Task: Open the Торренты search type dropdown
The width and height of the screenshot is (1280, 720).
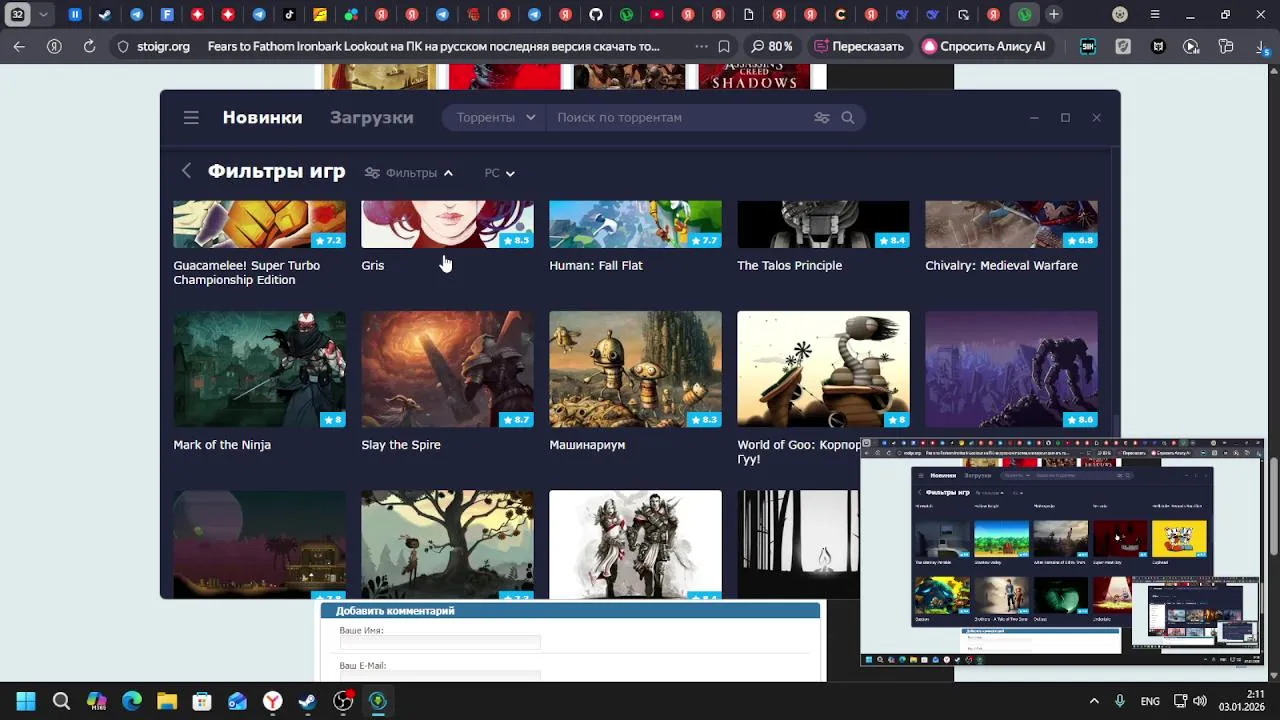Action: (495, 117)
